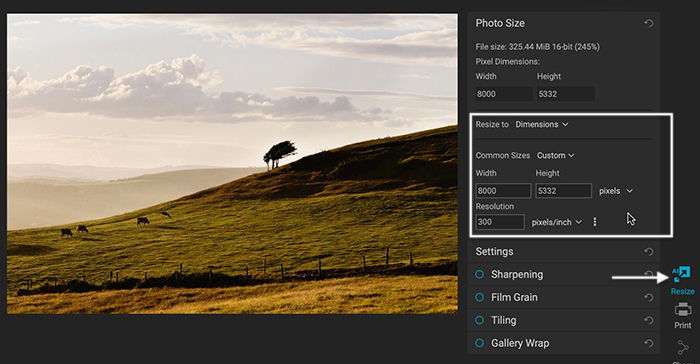The width and height of the screenshot is (700, 364).
Task: Click the 'Pixel Dimensions:' label
Action: pos(508,61)
